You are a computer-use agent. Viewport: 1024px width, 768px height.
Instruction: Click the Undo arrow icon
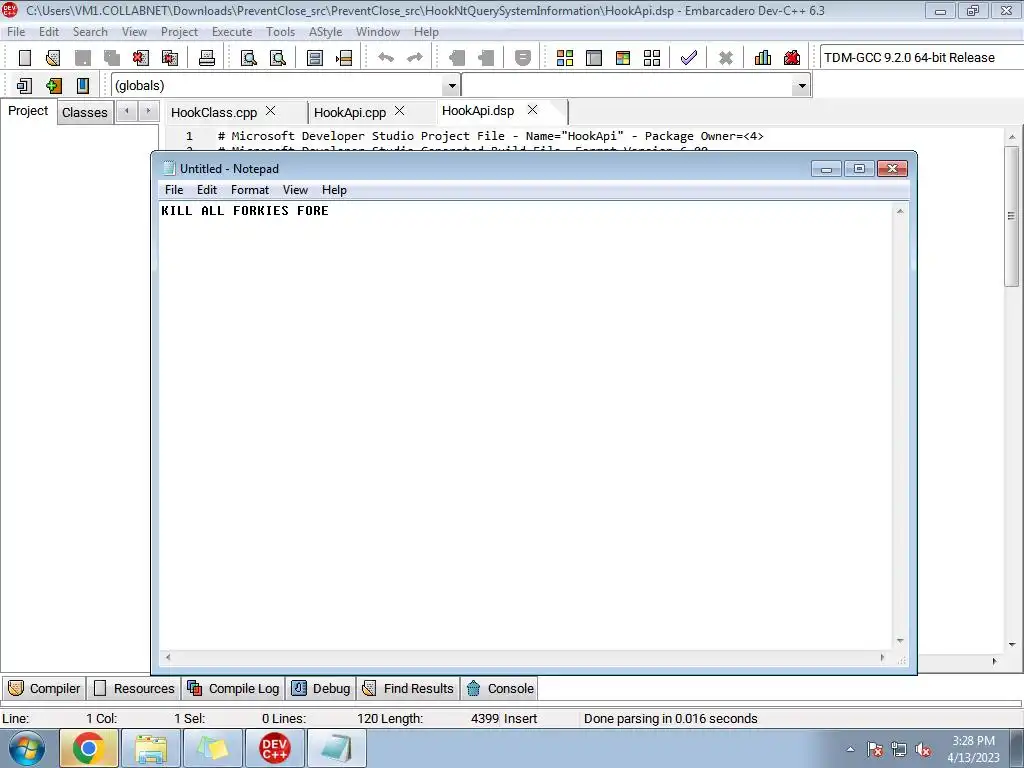(x=386, y=58)
